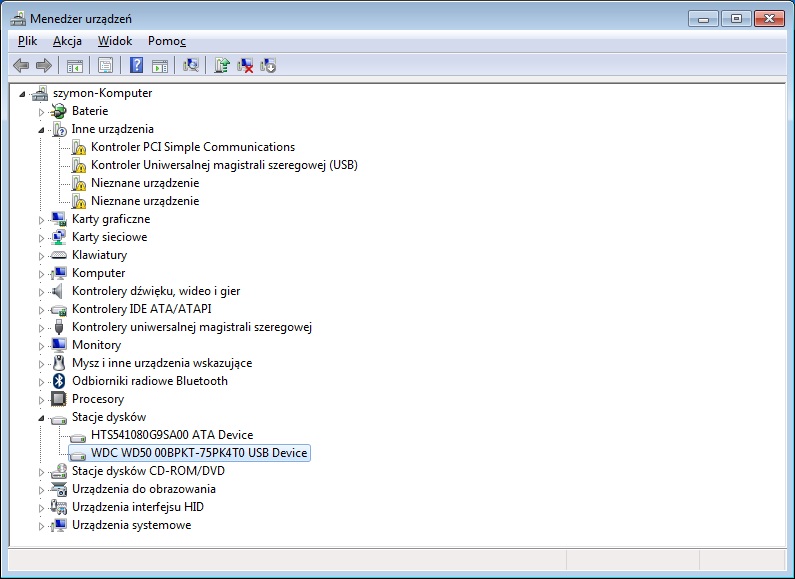Click the Inne urządzenia question mark icon
Viewport: 795px width, 579px height.
coord(59,129)
